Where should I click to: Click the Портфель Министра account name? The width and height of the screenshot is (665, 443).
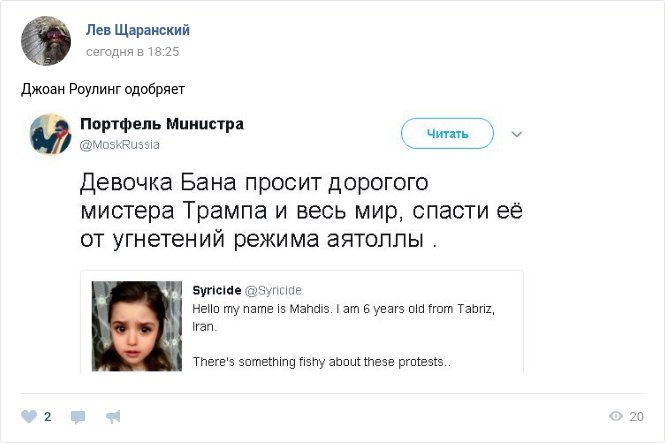click(x=162, y=124)
